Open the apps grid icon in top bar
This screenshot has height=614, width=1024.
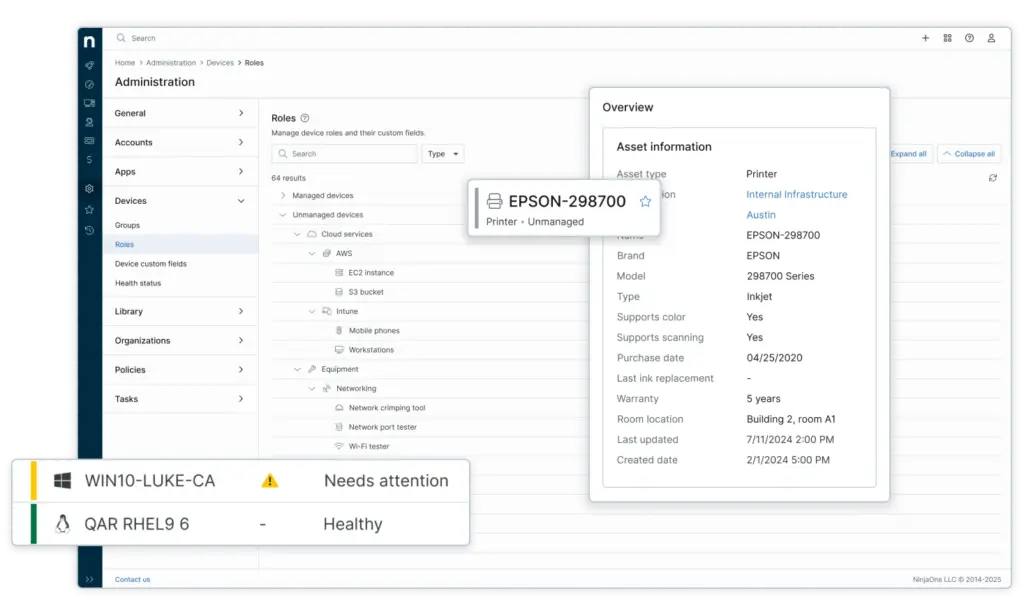[948, 38]
